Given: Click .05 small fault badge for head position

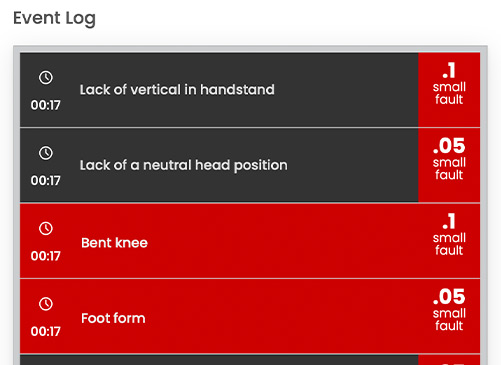Looking at the screenshot, I should (449, 165).
